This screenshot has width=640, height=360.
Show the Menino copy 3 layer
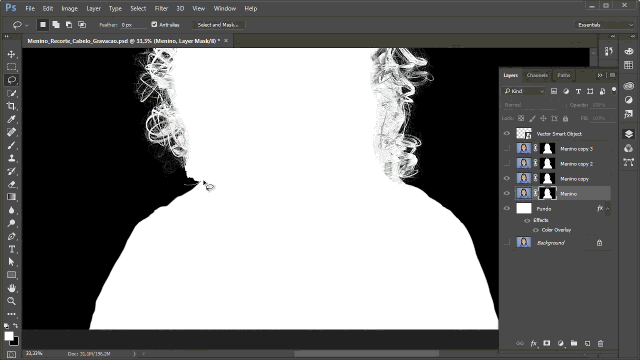point(507,149)
